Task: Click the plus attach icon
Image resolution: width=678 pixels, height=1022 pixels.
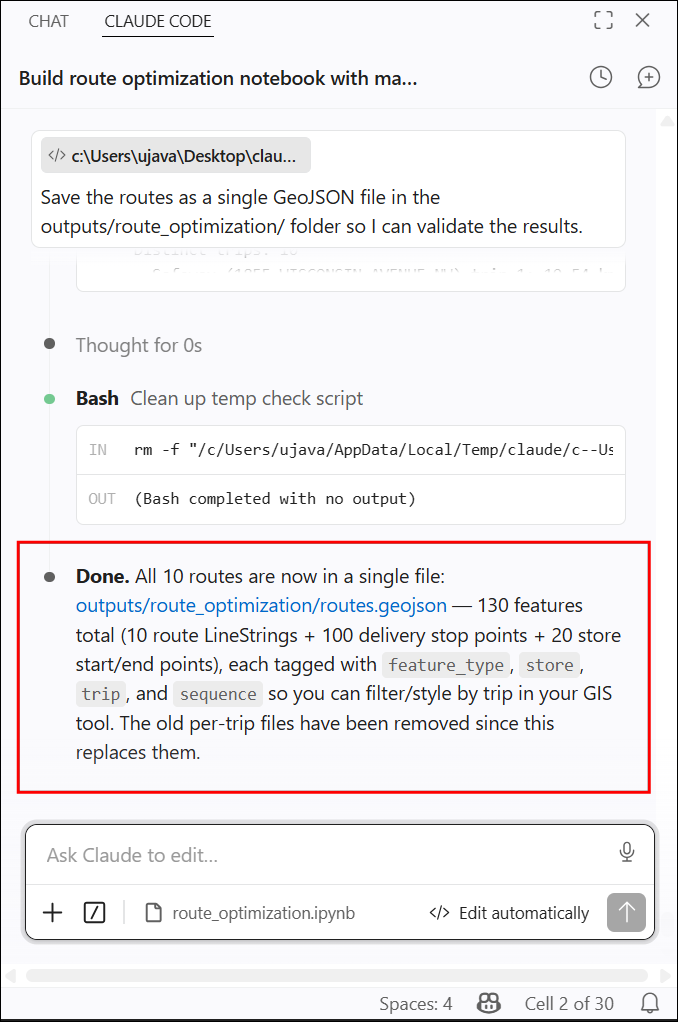Action: (52, 912)
